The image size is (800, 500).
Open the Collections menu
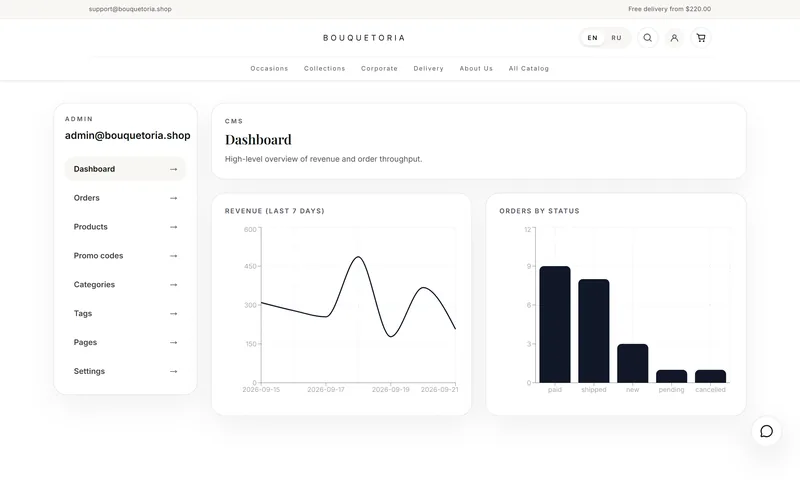point(324,68)
